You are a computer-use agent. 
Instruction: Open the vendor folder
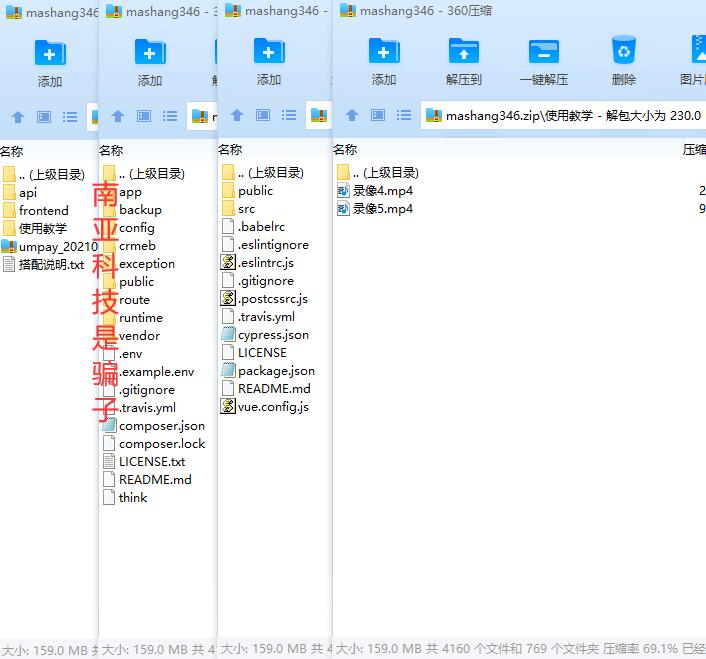(139, 336)
